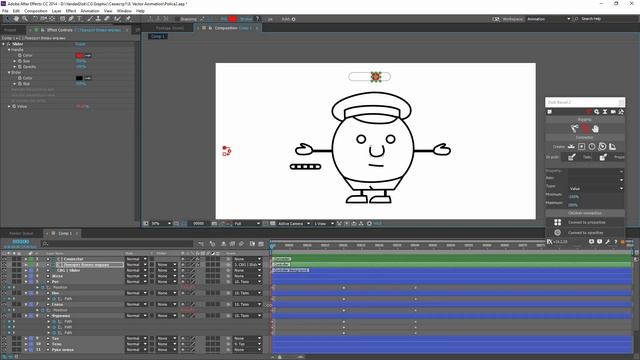Select the Zoom magnifier tool
This screenshot has width=640, height=360.
[x=25, y=19]
